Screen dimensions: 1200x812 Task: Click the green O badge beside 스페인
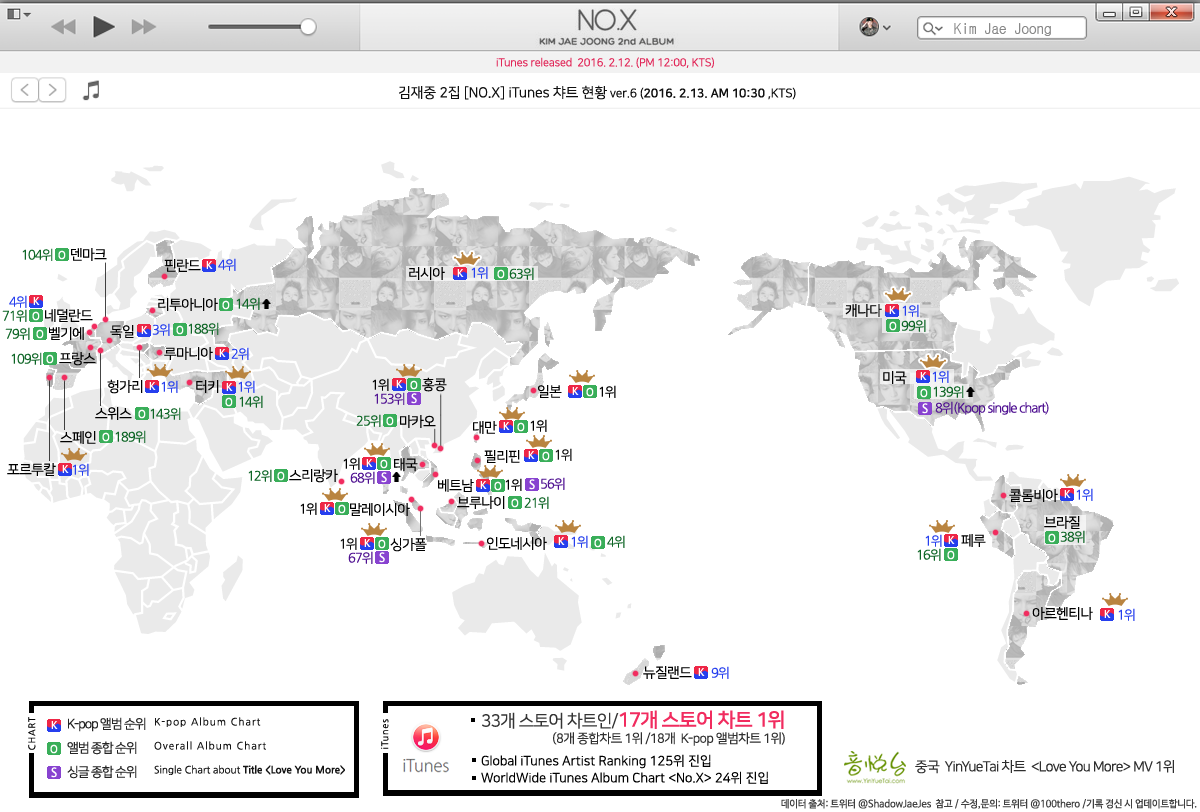pyautogui.click(x=105, y=437)
